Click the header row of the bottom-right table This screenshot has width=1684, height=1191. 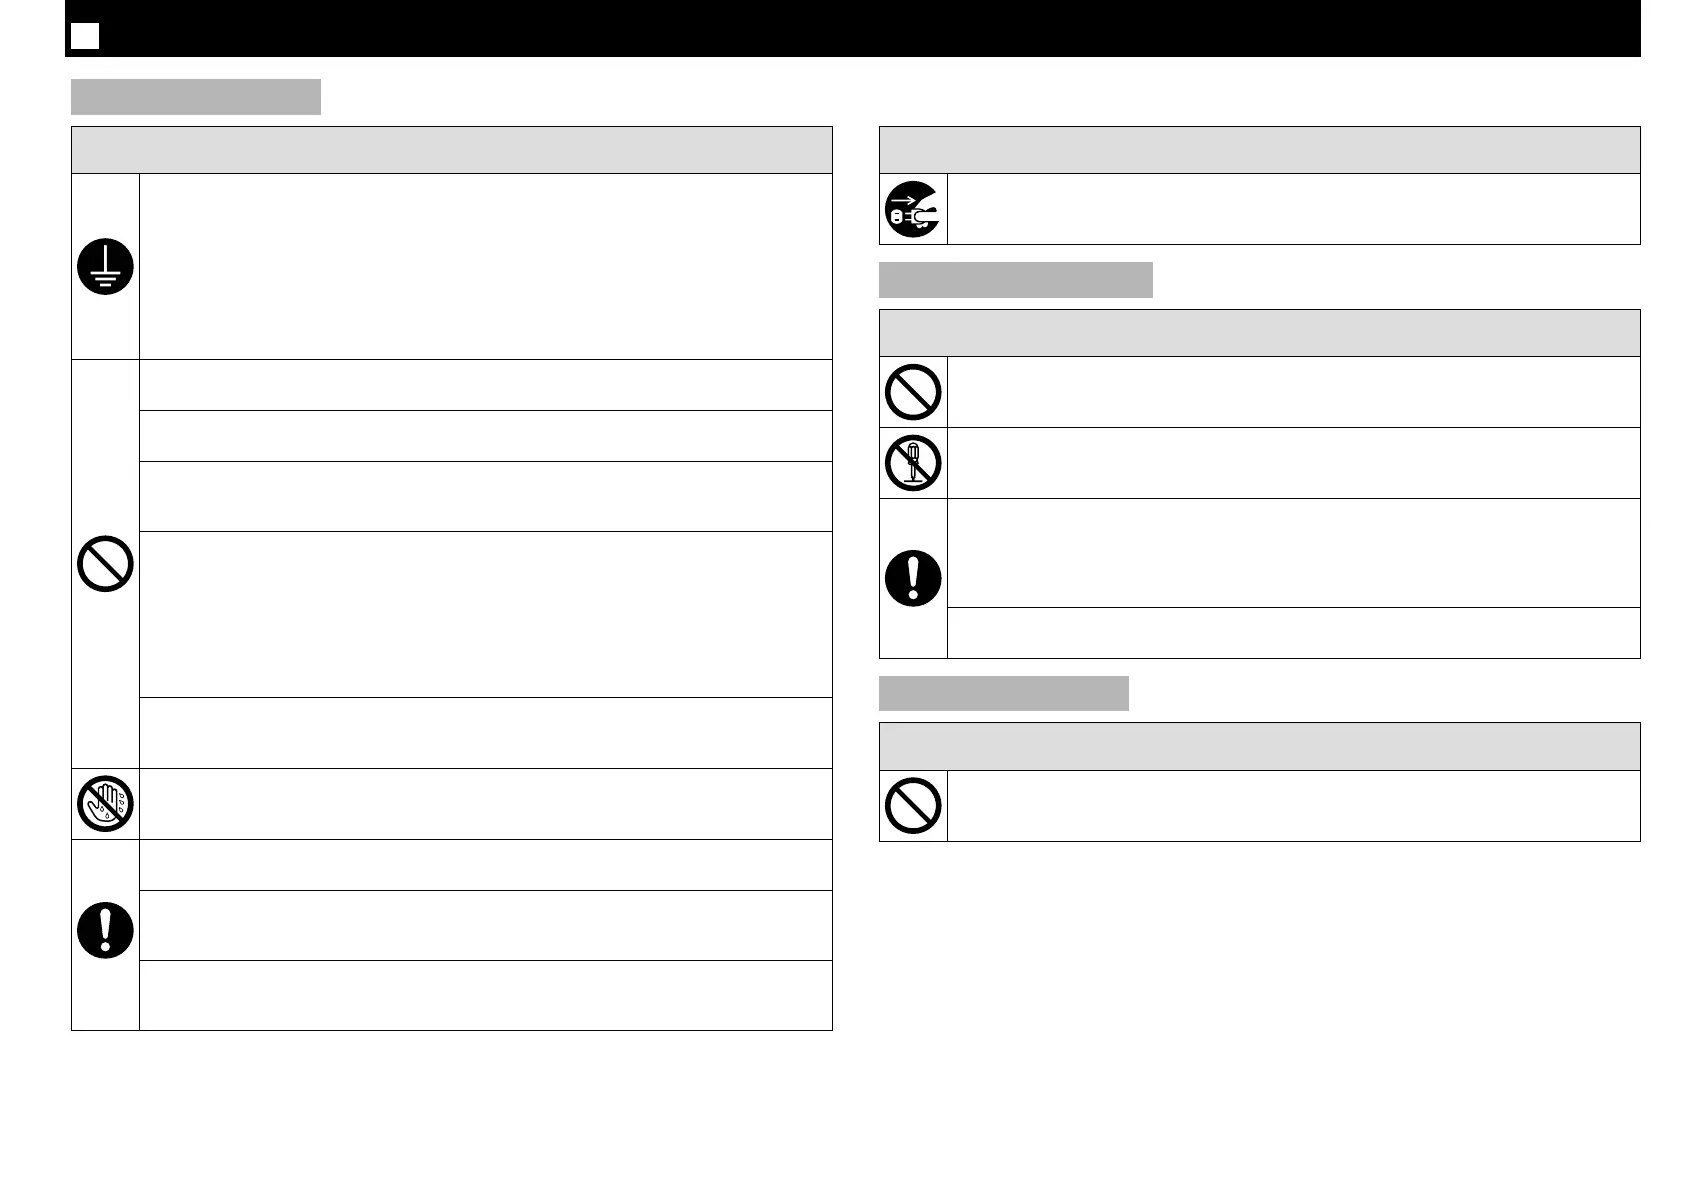[x=1259, y=746]
